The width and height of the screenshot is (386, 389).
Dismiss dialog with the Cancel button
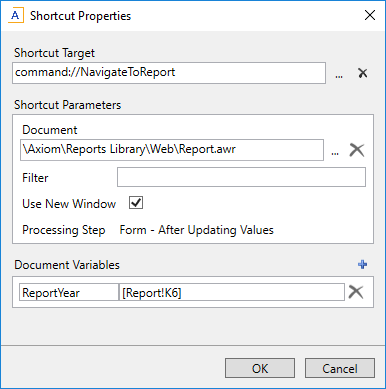[x=340, y=368]
